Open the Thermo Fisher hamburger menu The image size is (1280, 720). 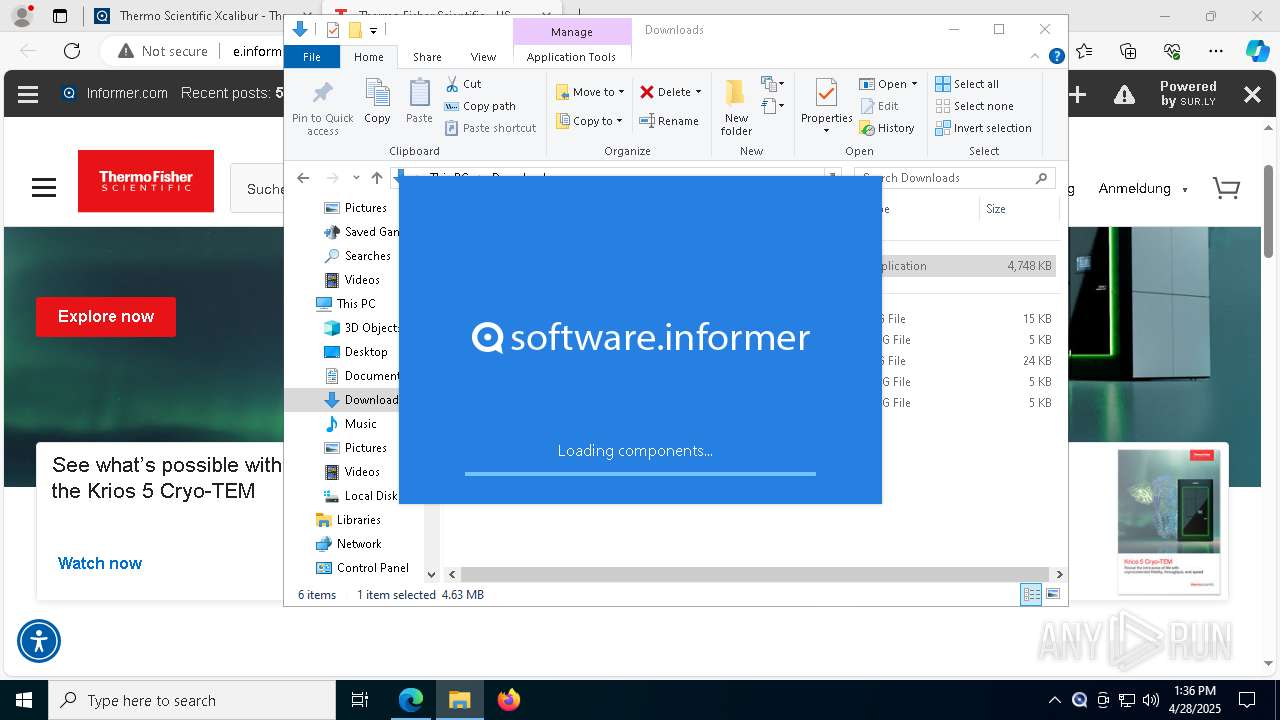[x=44, y=188]
